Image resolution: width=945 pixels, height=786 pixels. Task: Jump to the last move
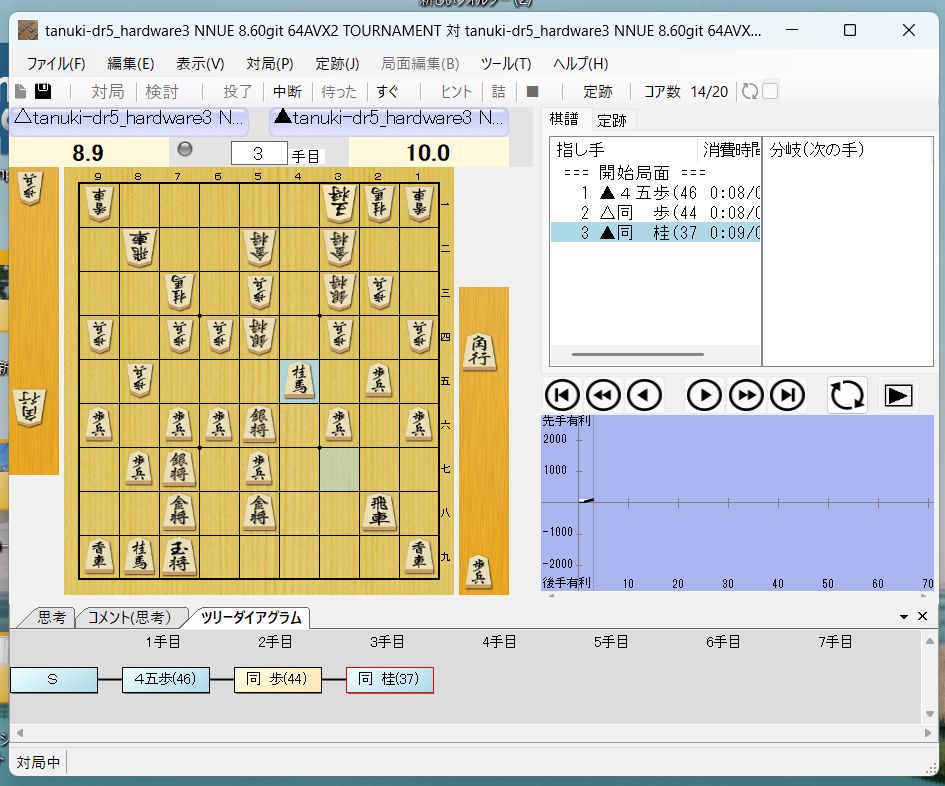(788, 396)
